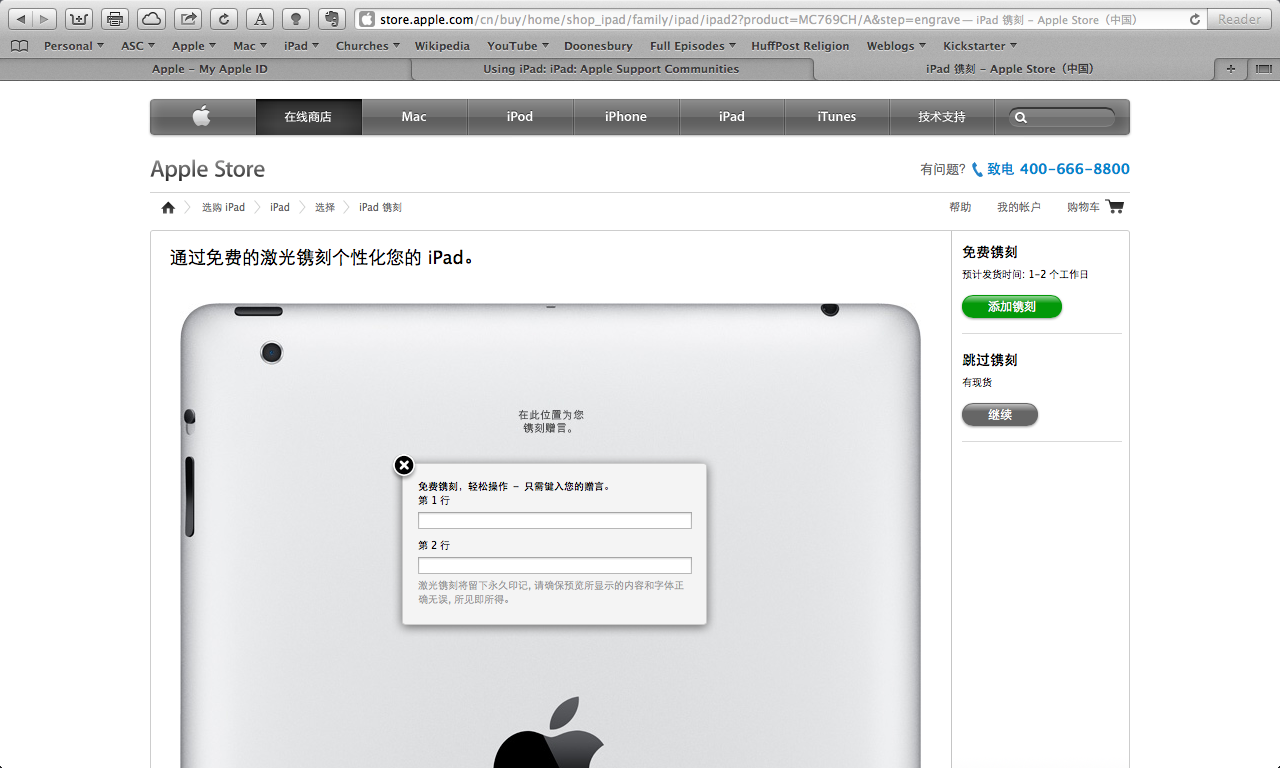
Task: Click the toolbar reload button beside Share
Action: [223, 19]
